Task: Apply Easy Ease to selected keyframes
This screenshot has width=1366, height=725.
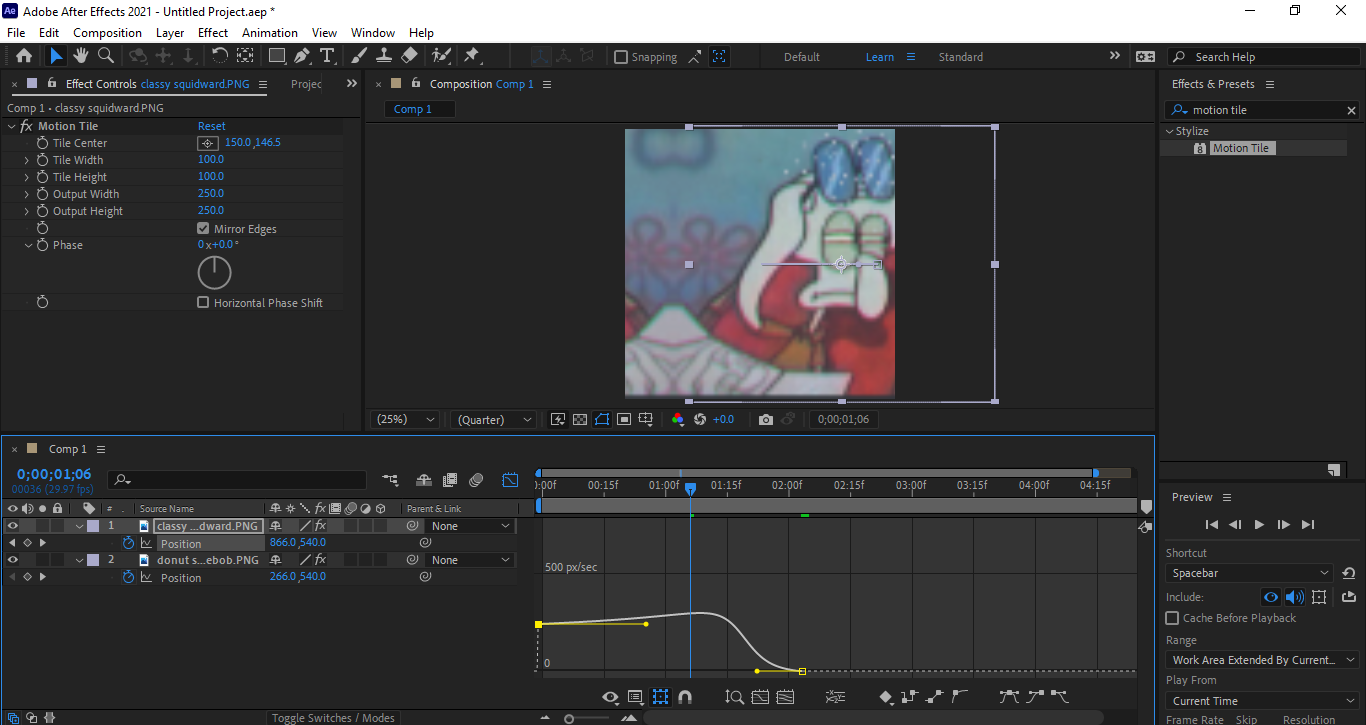Action: (x=1010, y=697)
